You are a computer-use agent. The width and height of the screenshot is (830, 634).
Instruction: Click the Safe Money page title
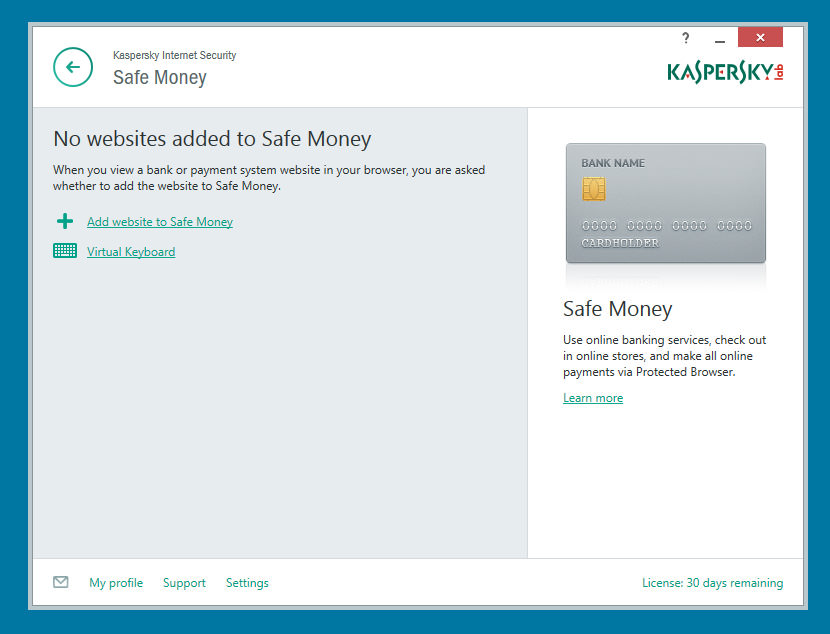pos(160,77)
